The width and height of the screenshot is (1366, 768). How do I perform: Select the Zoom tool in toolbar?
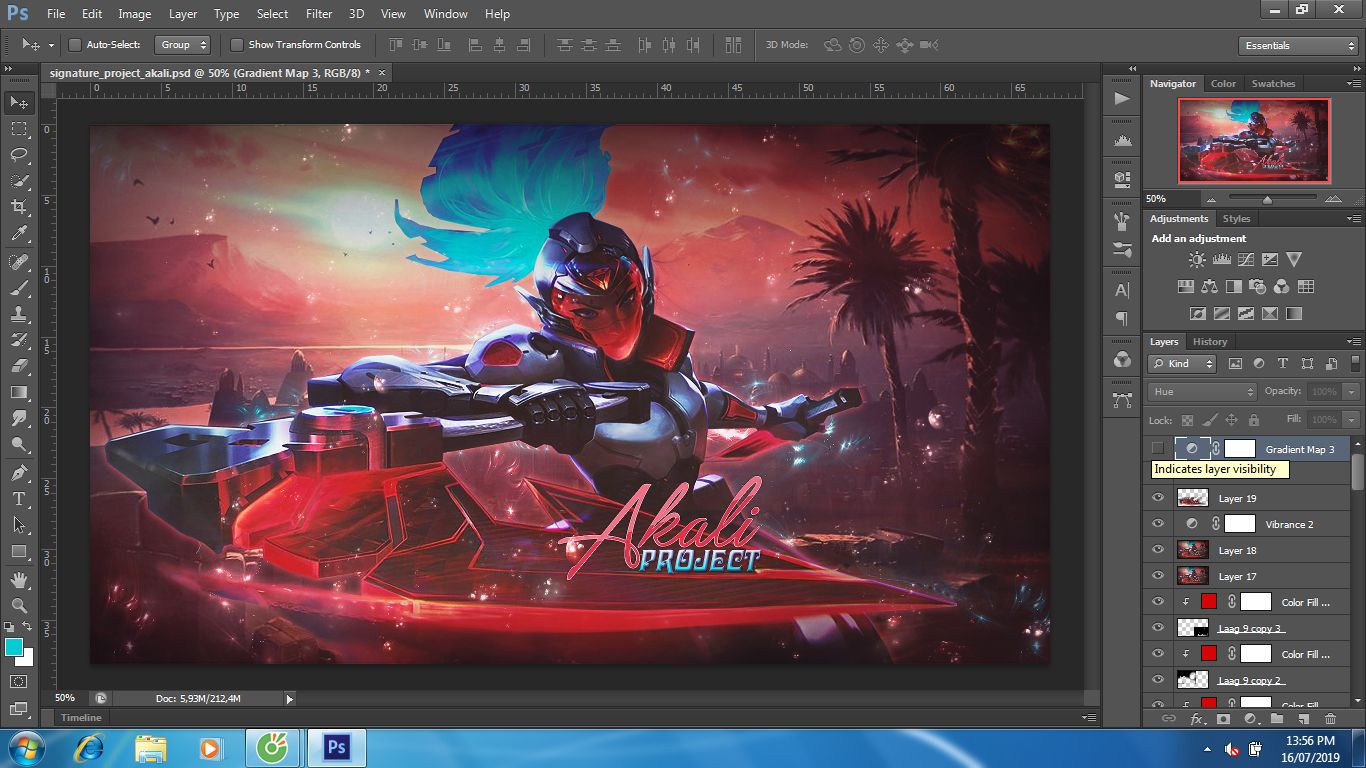click(19, 605)
